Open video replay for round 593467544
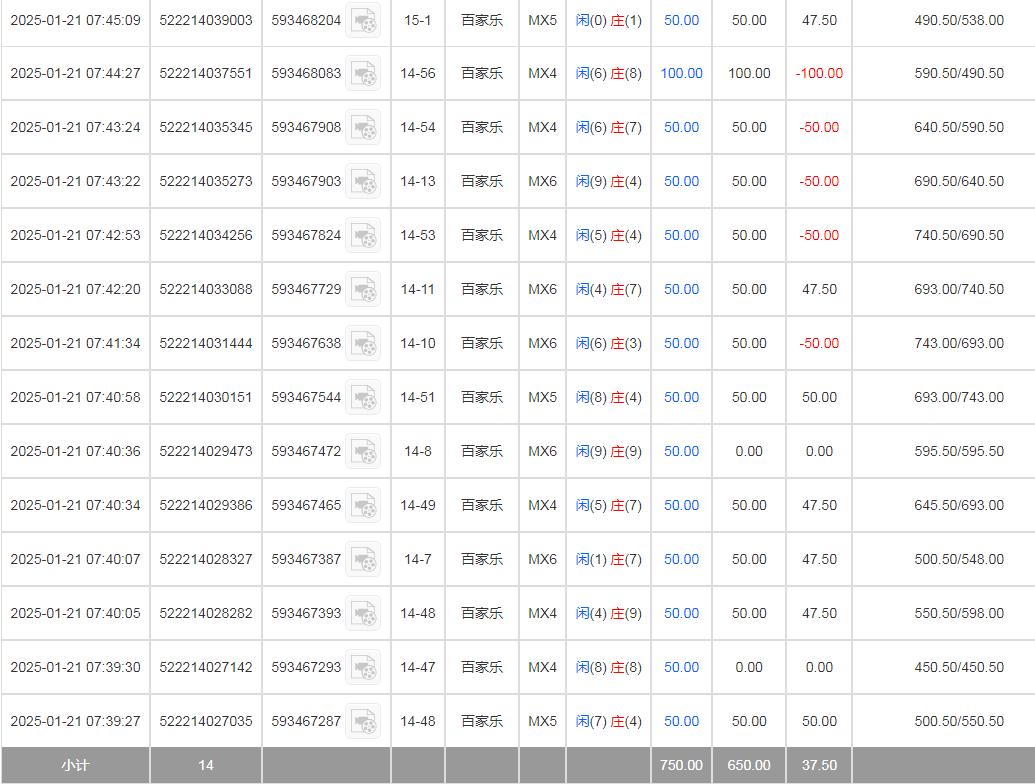Viewport: 1035px width, 784px height. click(x=364, y=398)
